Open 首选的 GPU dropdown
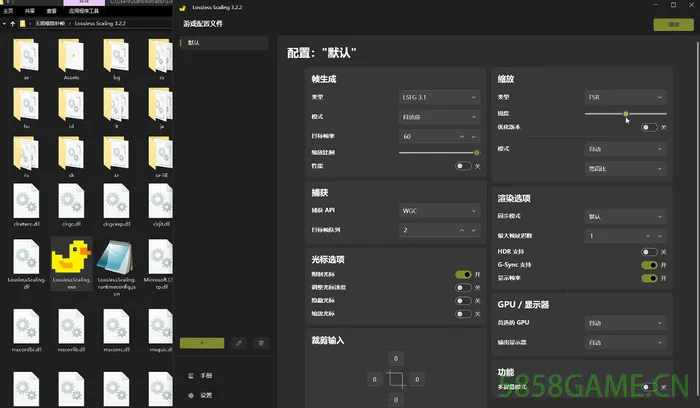The width and height of the screenshot is (700, 408). (x=625, y=323)
